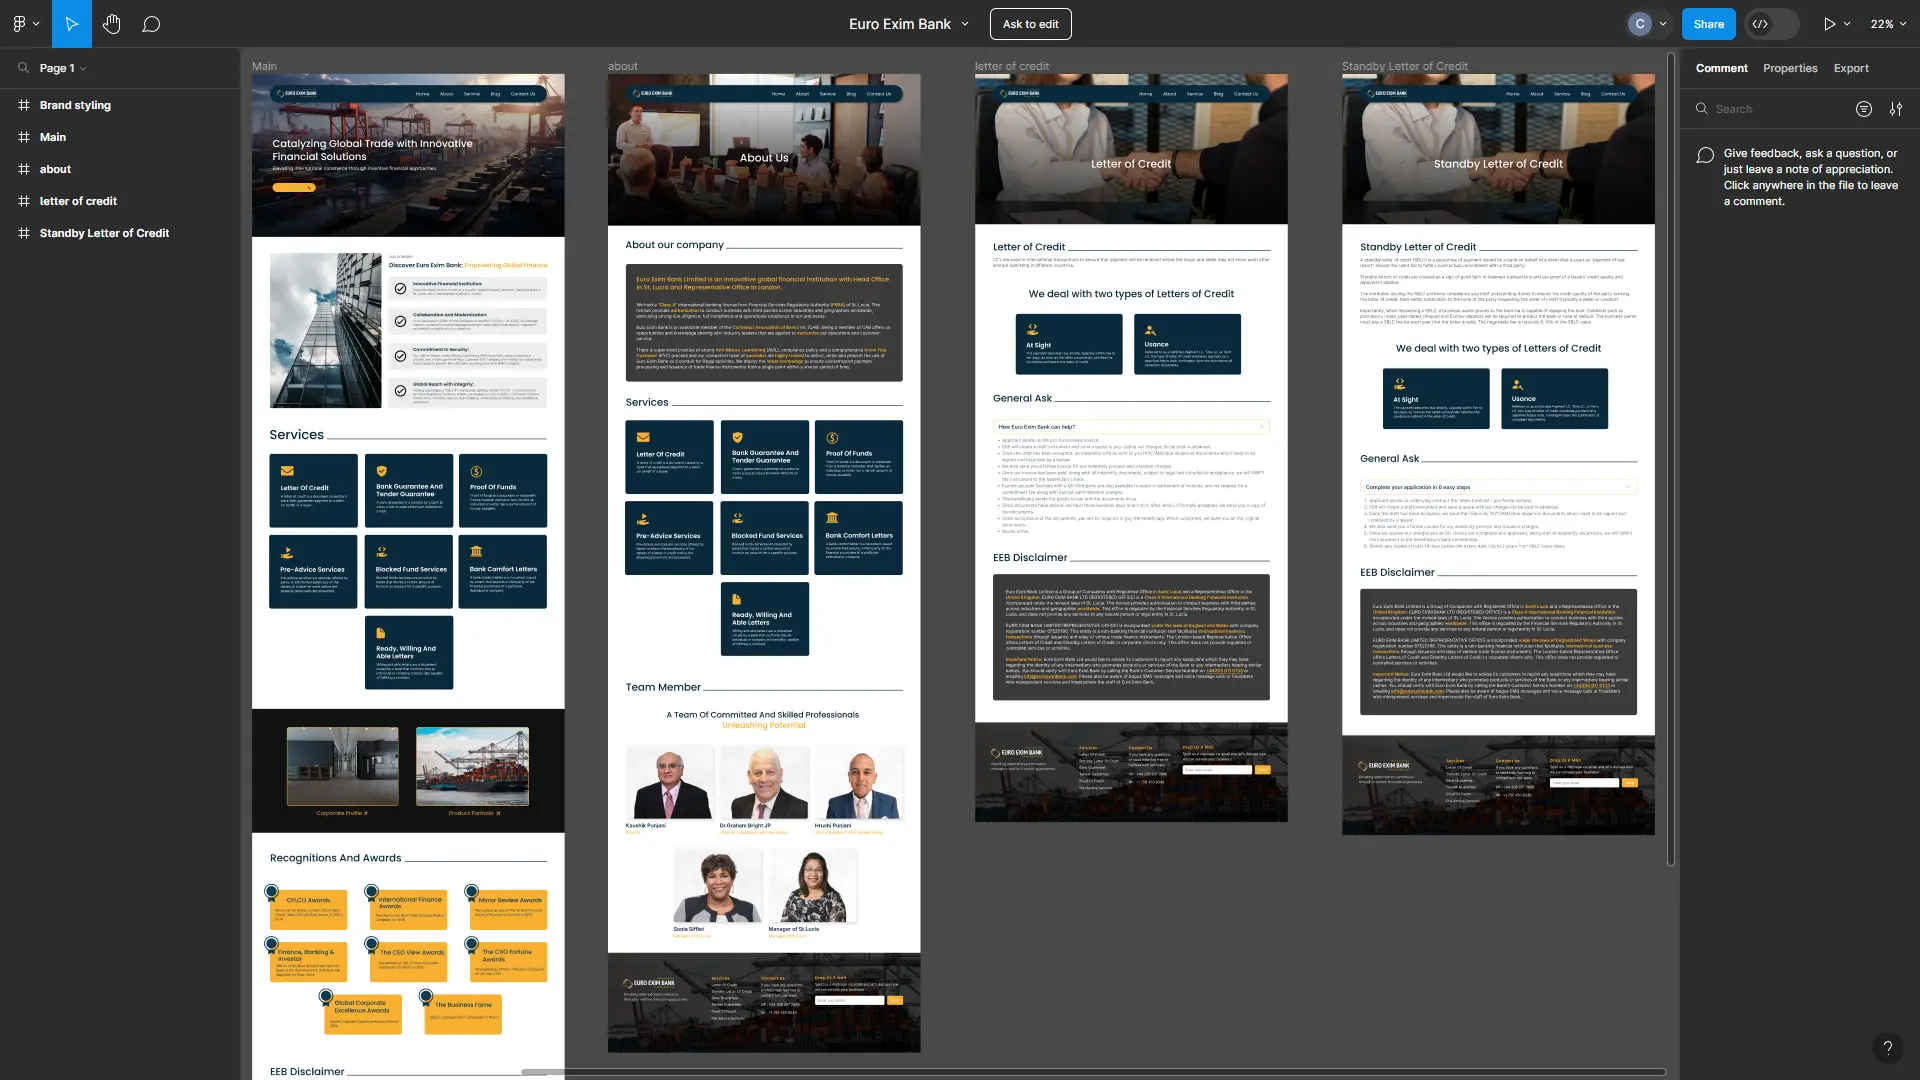This screenshot has width=1920, height=1080.
Task: Click the Standby Letter of Credit frame label
Action: (x=1404, y=66)
